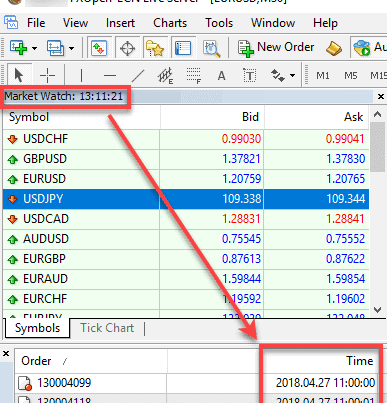Screen dimensions: 387x403
Task: Click Market Watch scrollbar up arrow
Action: coord(377,114)
